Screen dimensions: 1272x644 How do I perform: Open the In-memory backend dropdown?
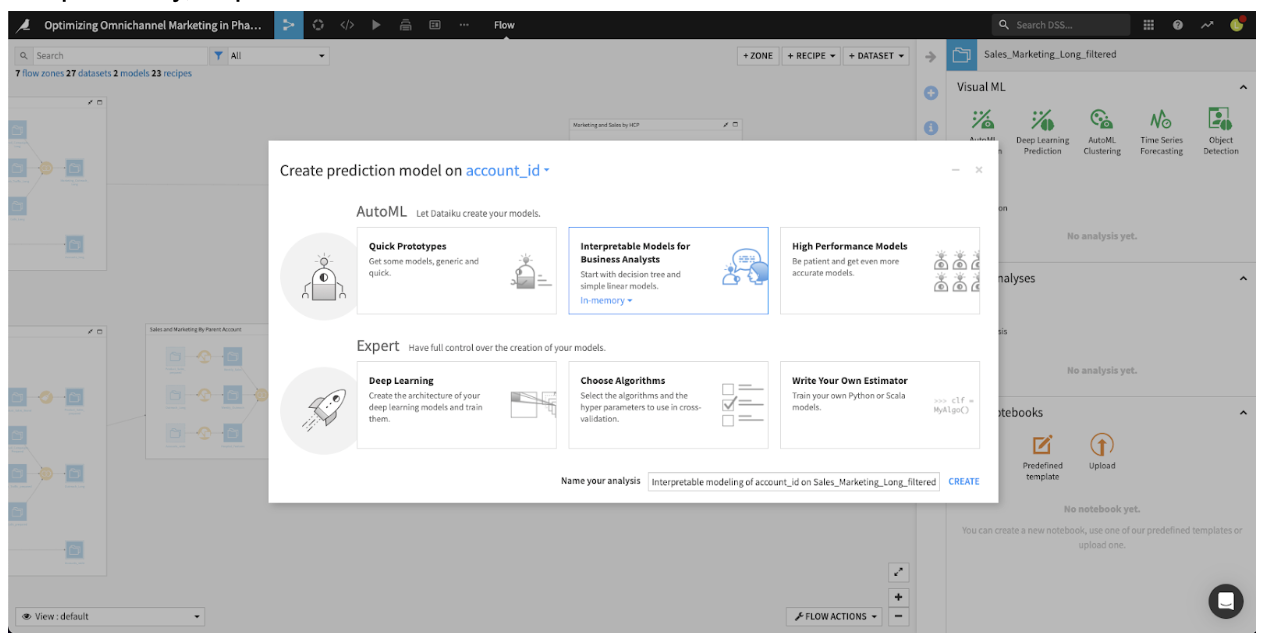[606, 300]
